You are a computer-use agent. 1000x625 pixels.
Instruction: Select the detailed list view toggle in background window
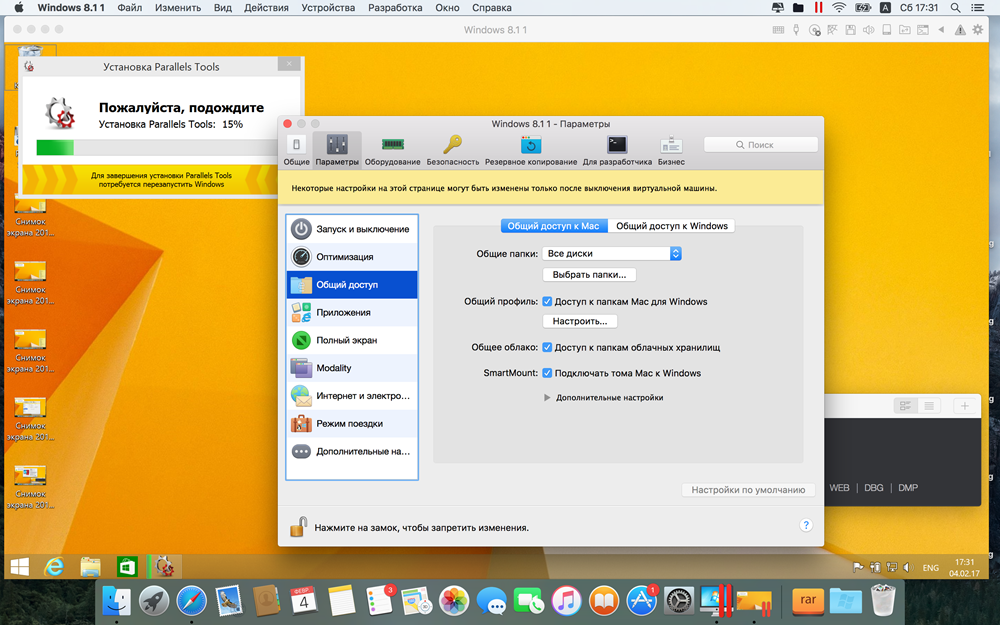click(x=905, y=406)
